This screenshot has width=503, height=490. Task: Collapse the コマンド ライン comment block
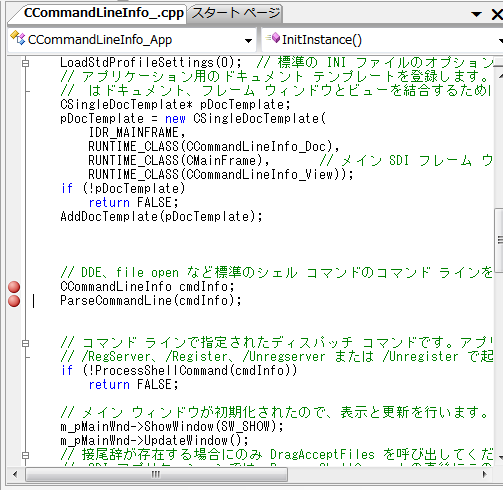25,343
